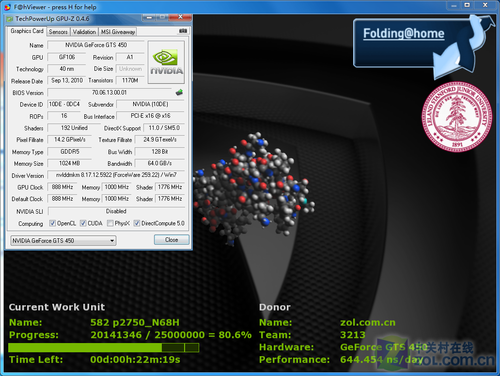Click the Name field showing GeForce GTS 450
This screenshot has height=376, width=500.
(x=96, y=45)
